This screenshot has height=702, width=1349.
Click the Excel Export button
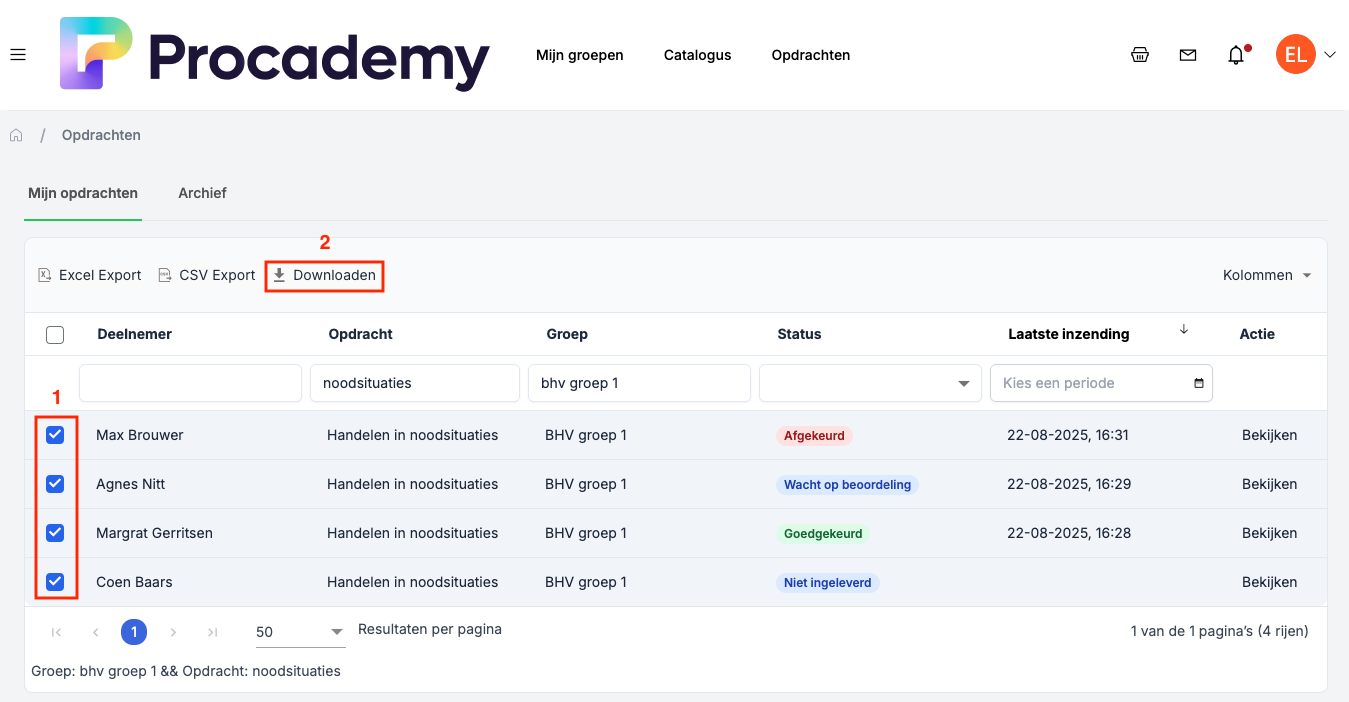click(90, 275)
